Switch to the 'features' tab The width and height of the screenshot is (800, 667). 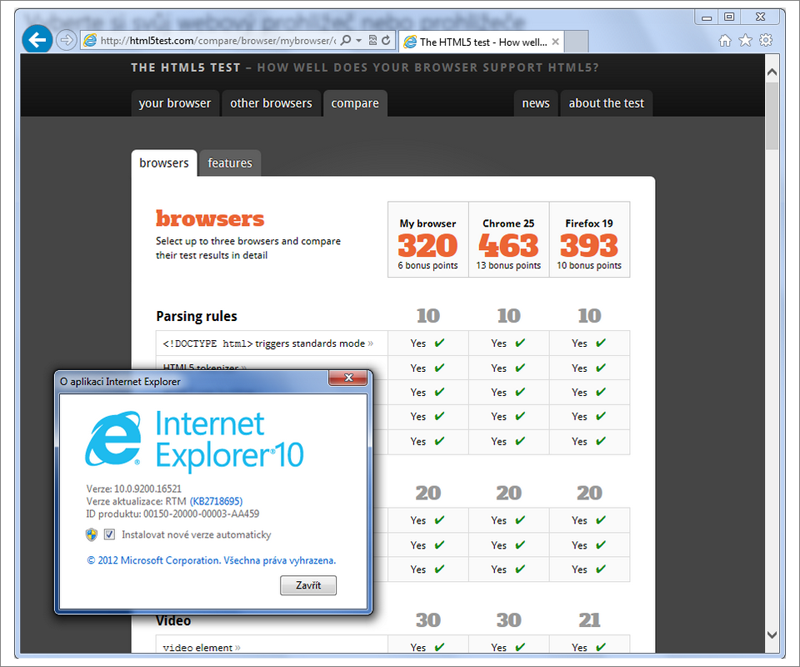(230, 163)
